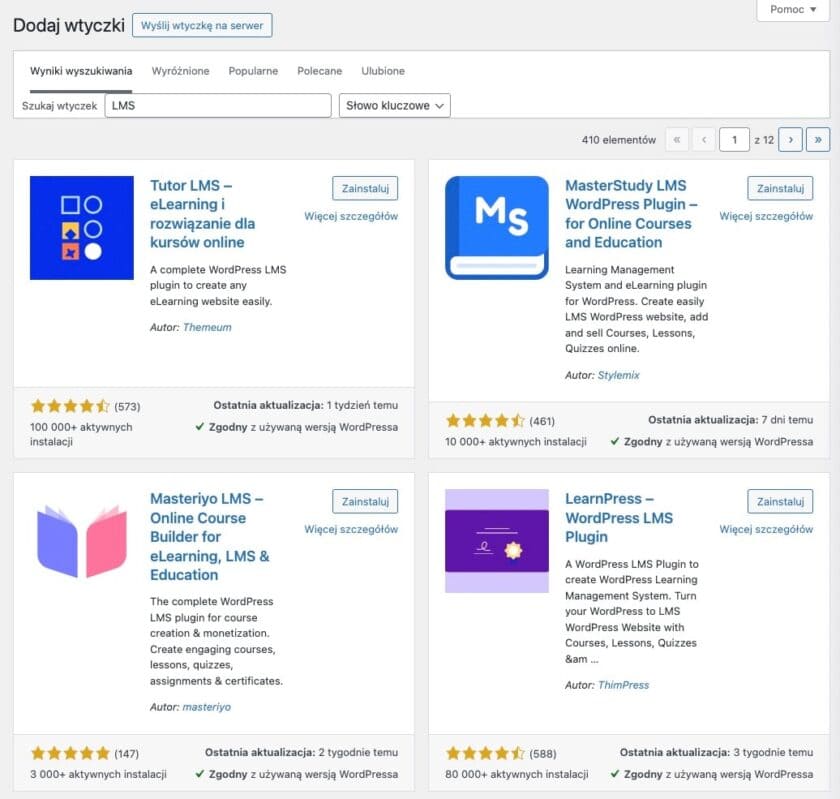This screenshot has height=799, width=840.
Task: Click the Masteriyo open book thumbnail icon
Action: 81,541
